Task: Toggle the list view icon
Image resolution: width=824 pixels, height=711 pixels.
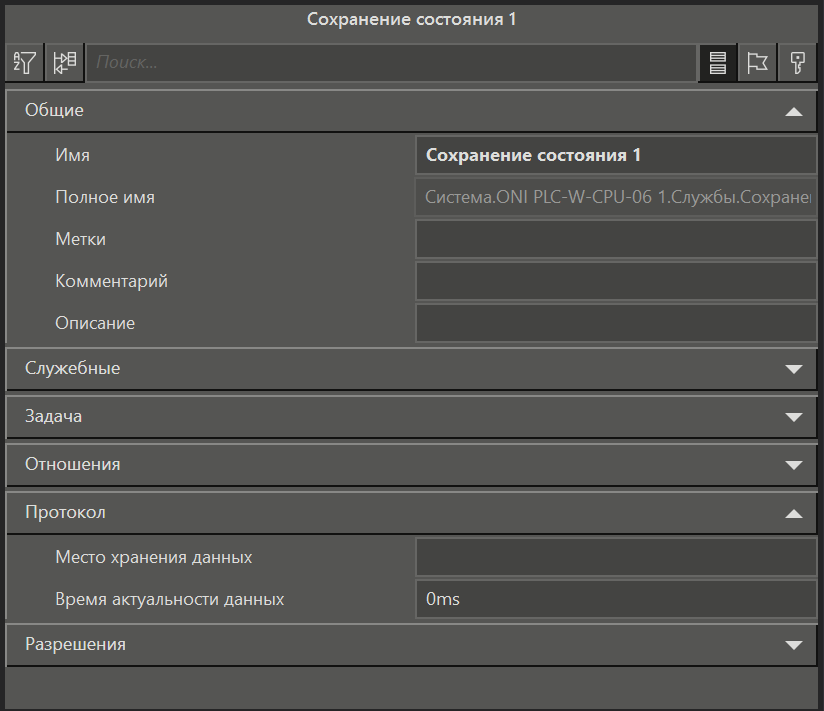Action: pos(718,63)
